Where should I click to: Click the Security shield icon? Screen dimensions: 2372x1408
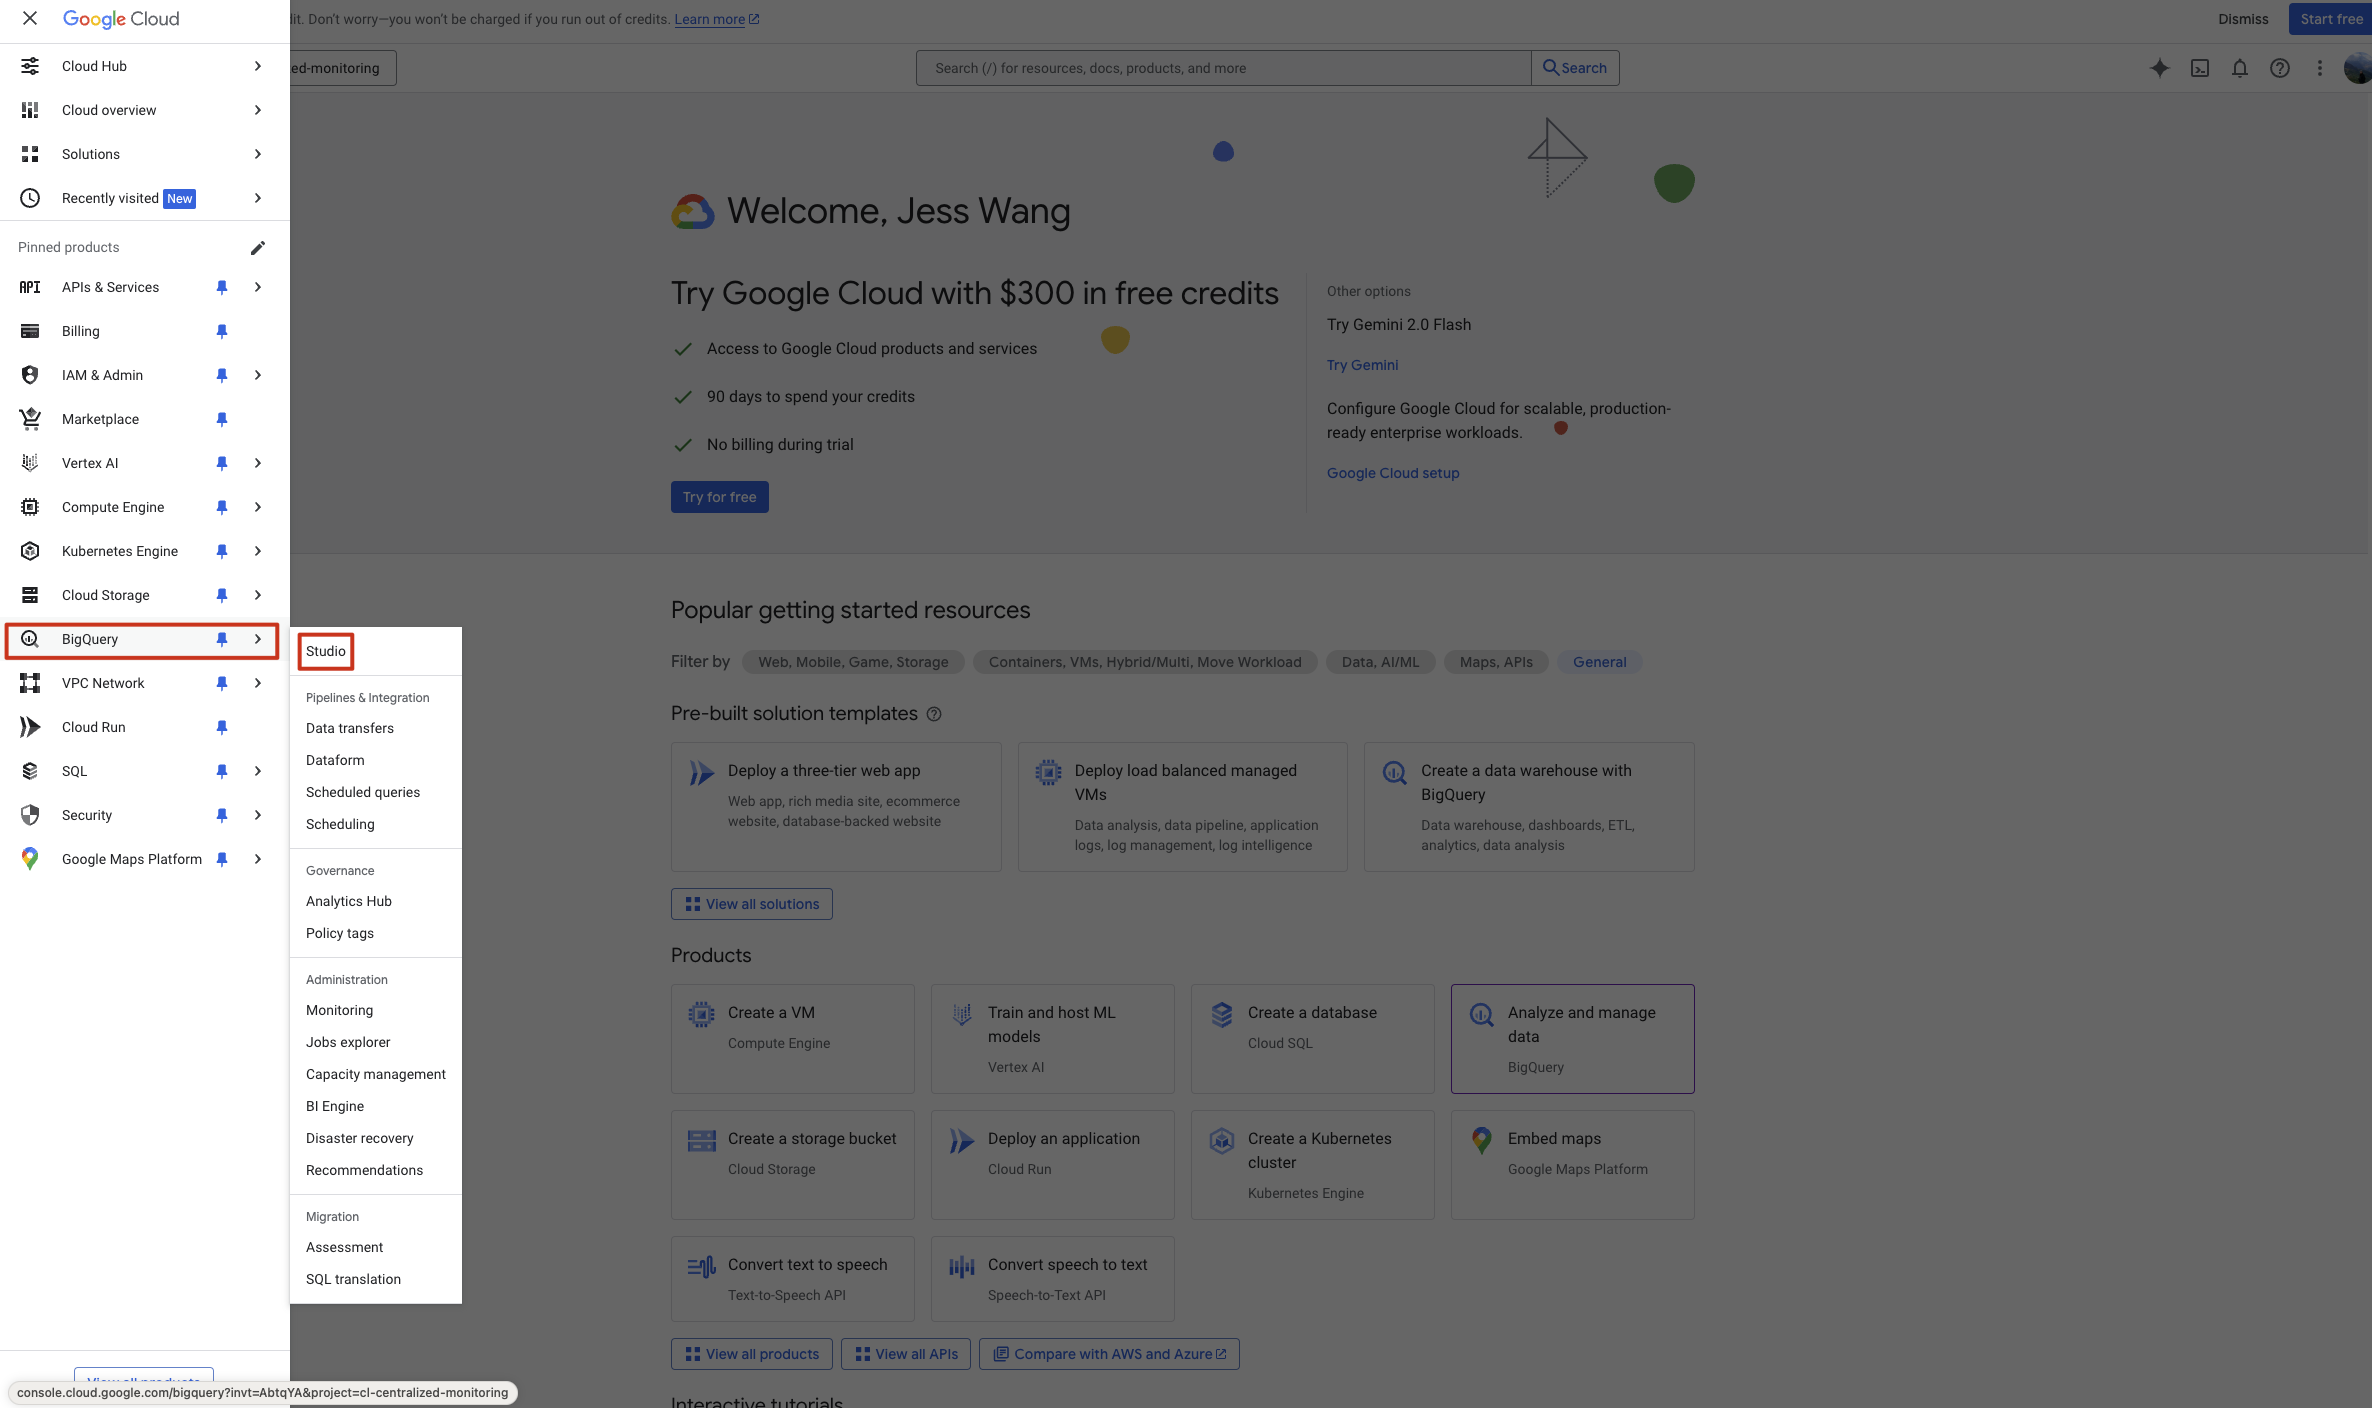click(x=30, y=815)
